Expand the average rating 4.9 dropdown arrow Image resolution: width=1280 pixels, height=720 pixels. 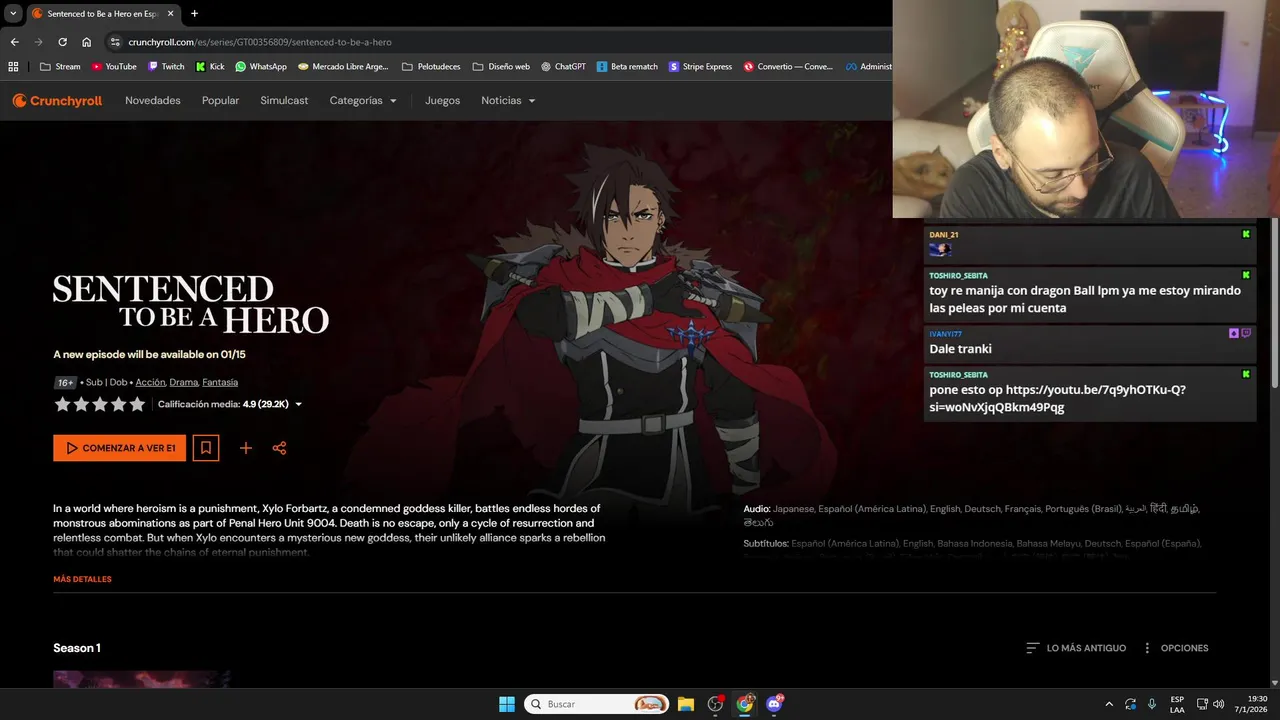(298, 405)
